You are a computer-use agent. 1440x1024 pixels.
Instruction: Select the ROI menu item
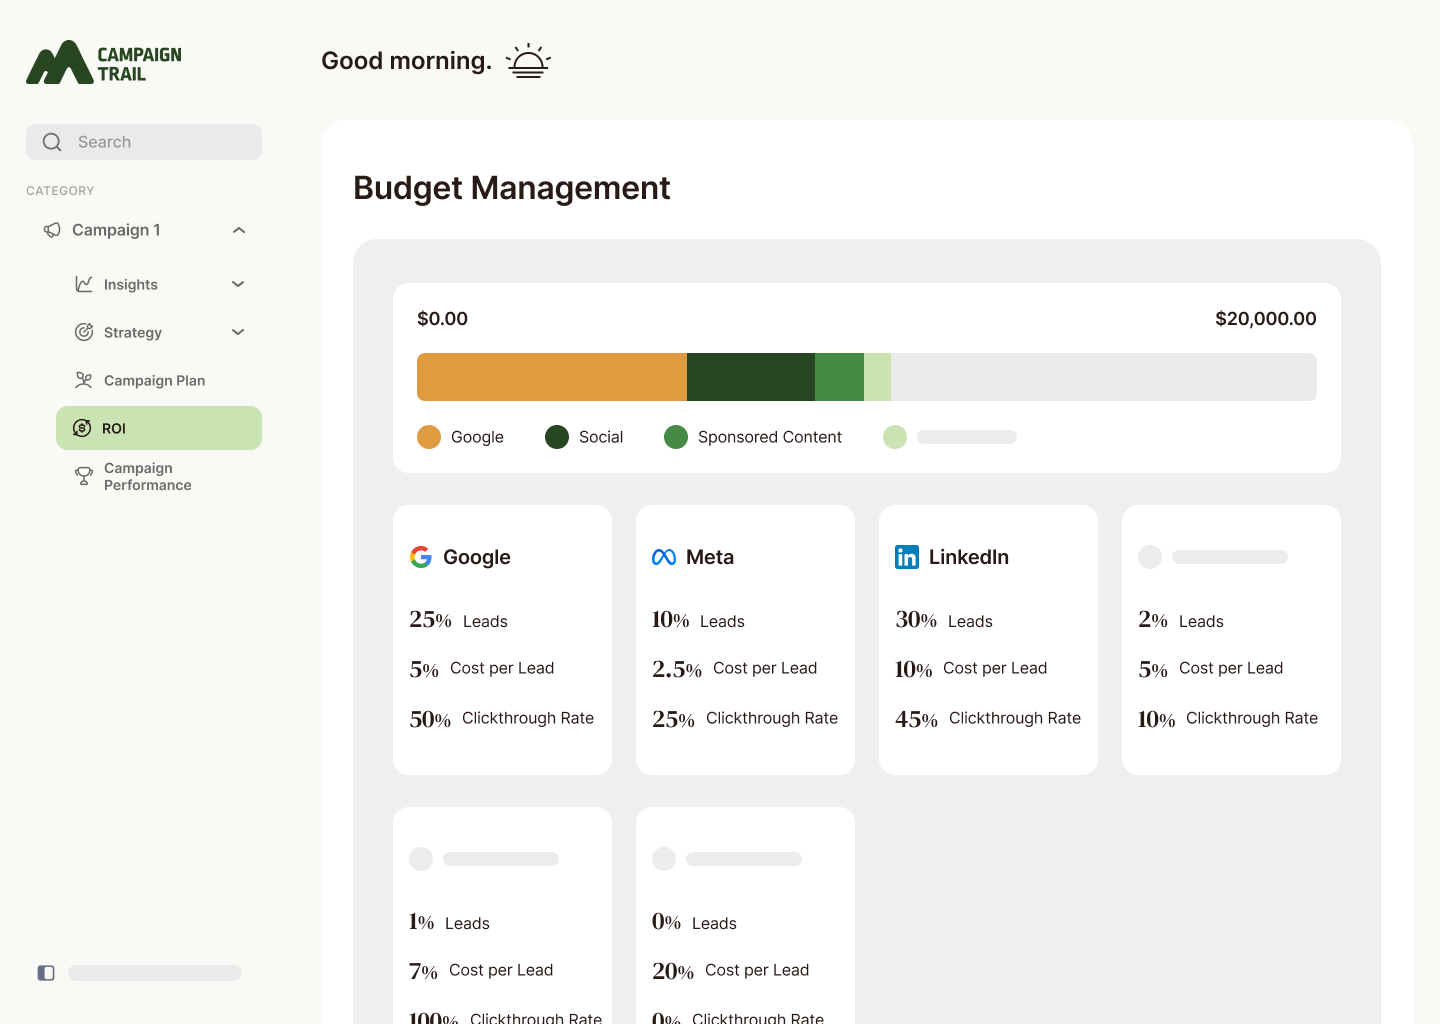pos(159,428)
